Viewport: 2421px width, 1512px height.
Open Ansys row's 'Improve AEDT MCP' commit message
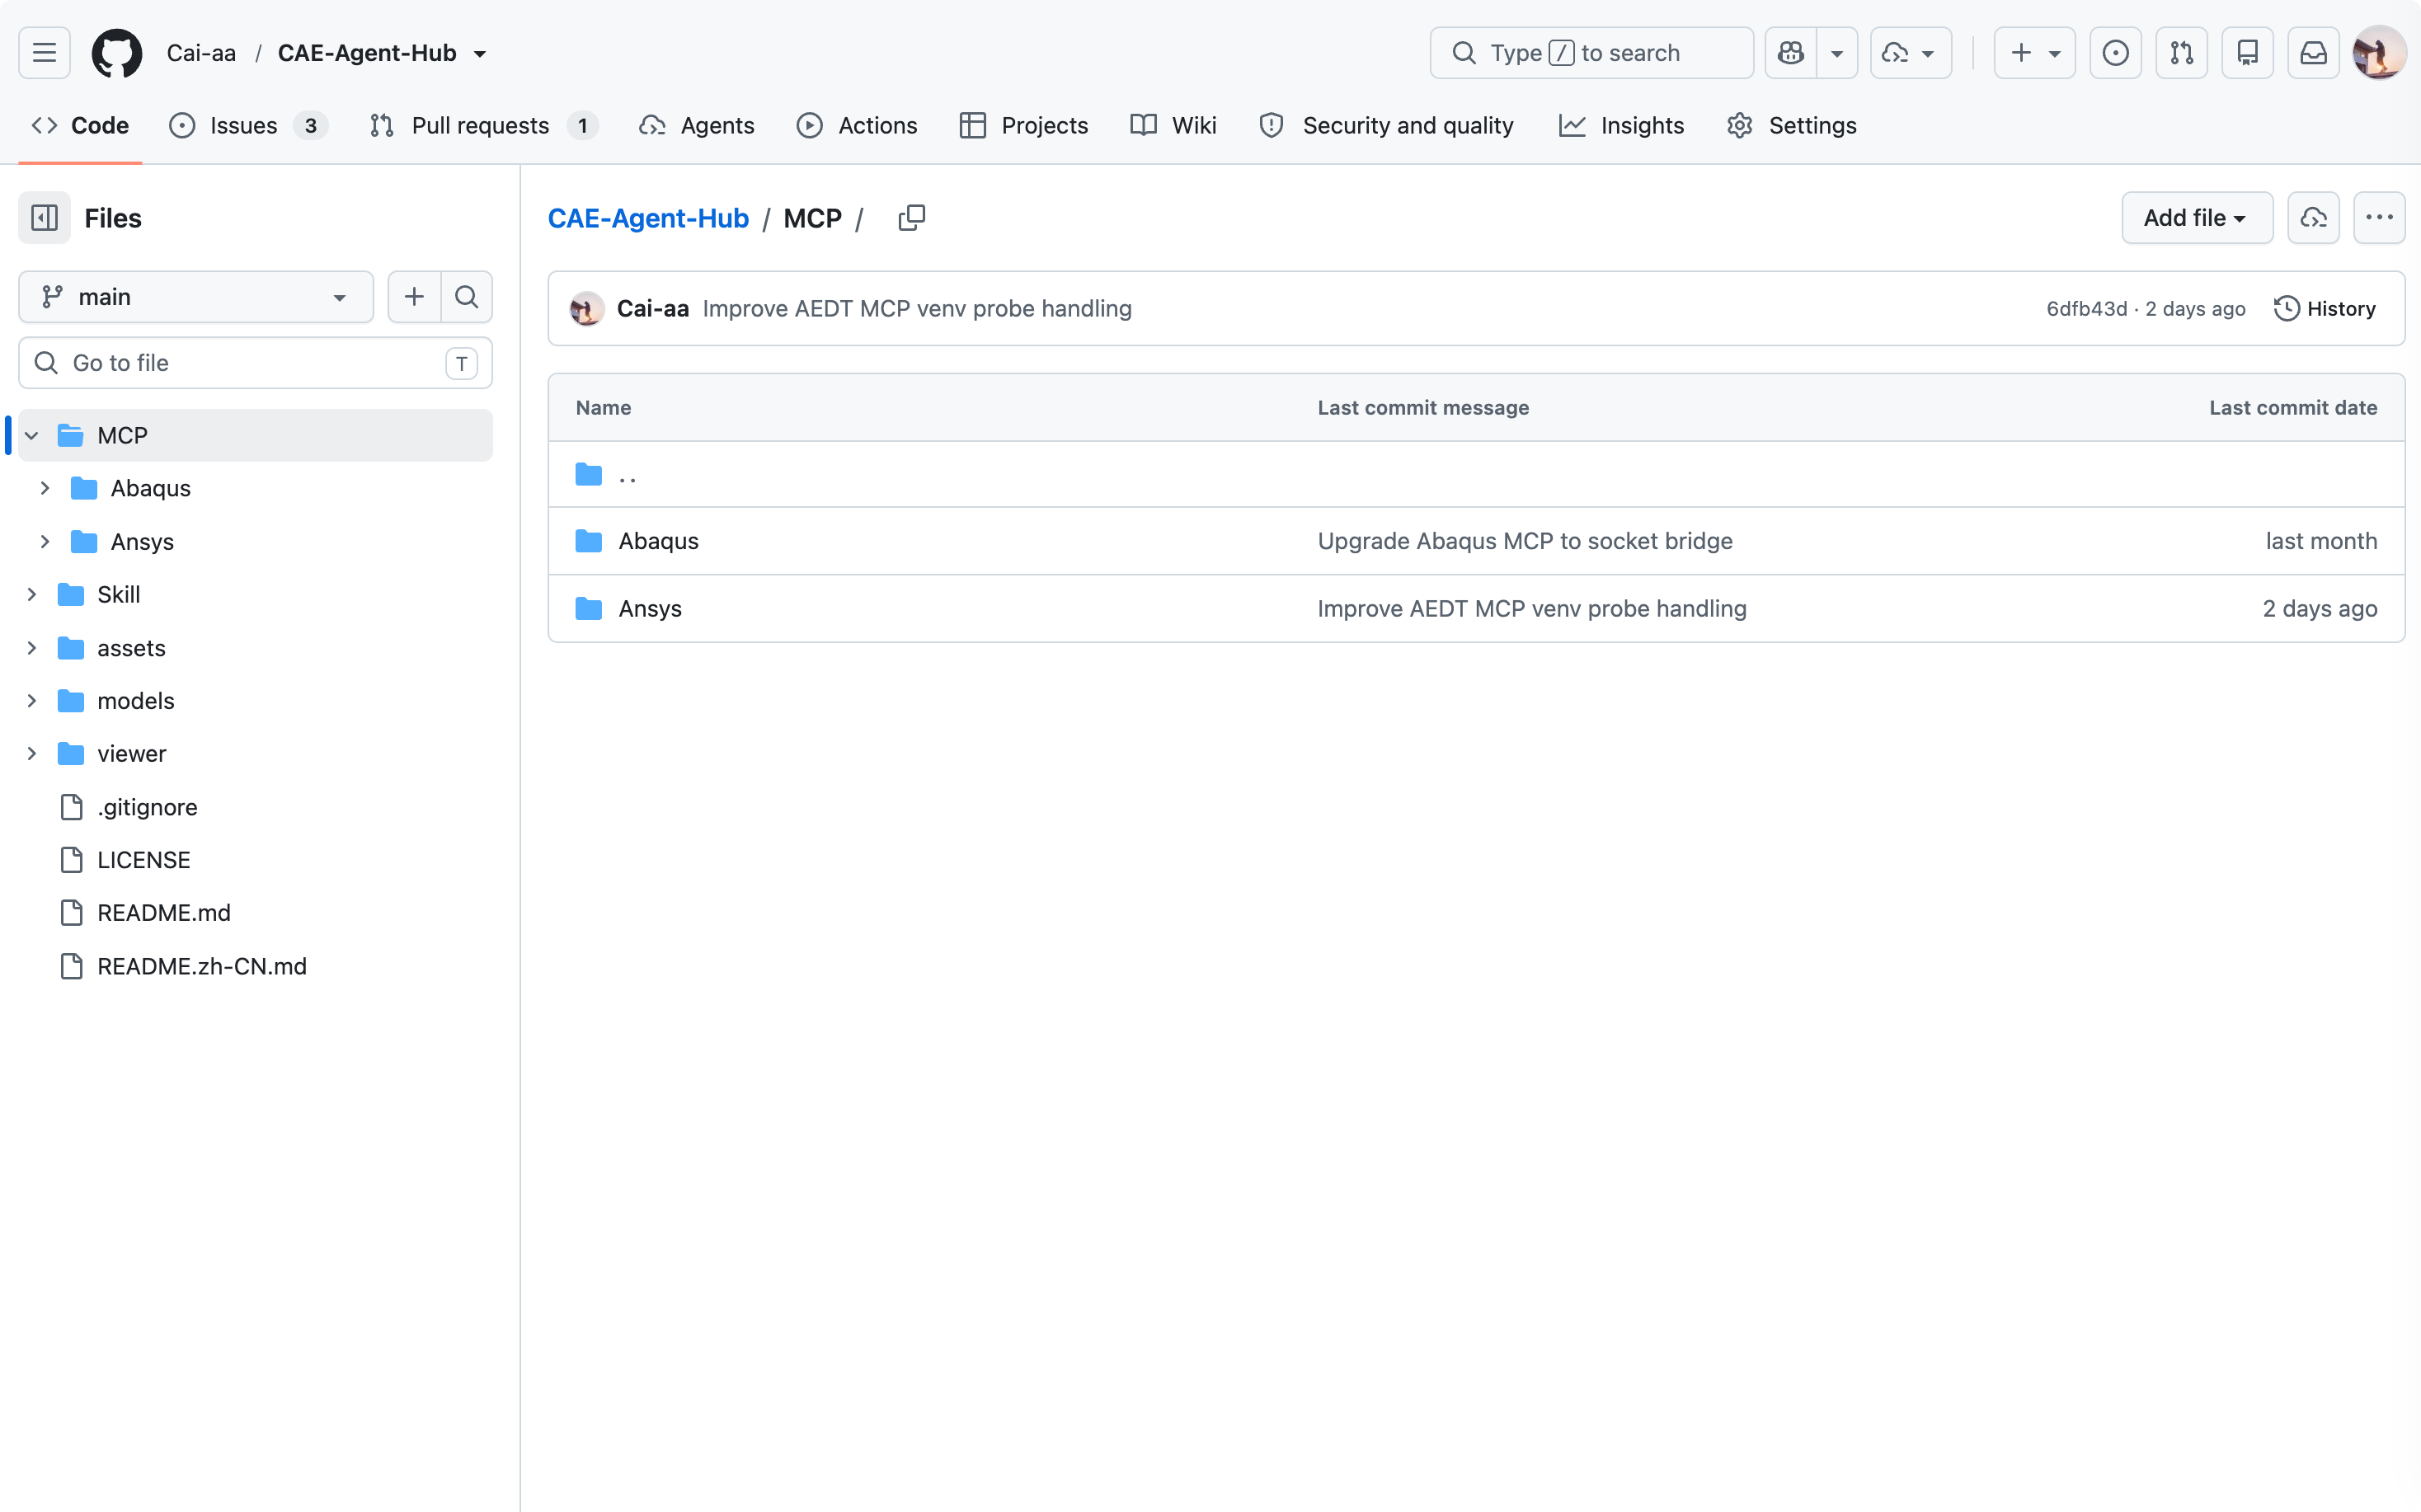(1532, 609)
